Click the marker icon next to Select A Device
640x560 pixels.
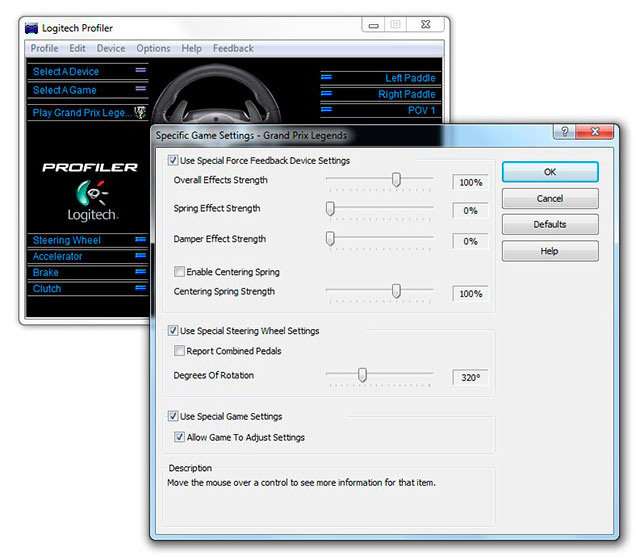(140, 70)
